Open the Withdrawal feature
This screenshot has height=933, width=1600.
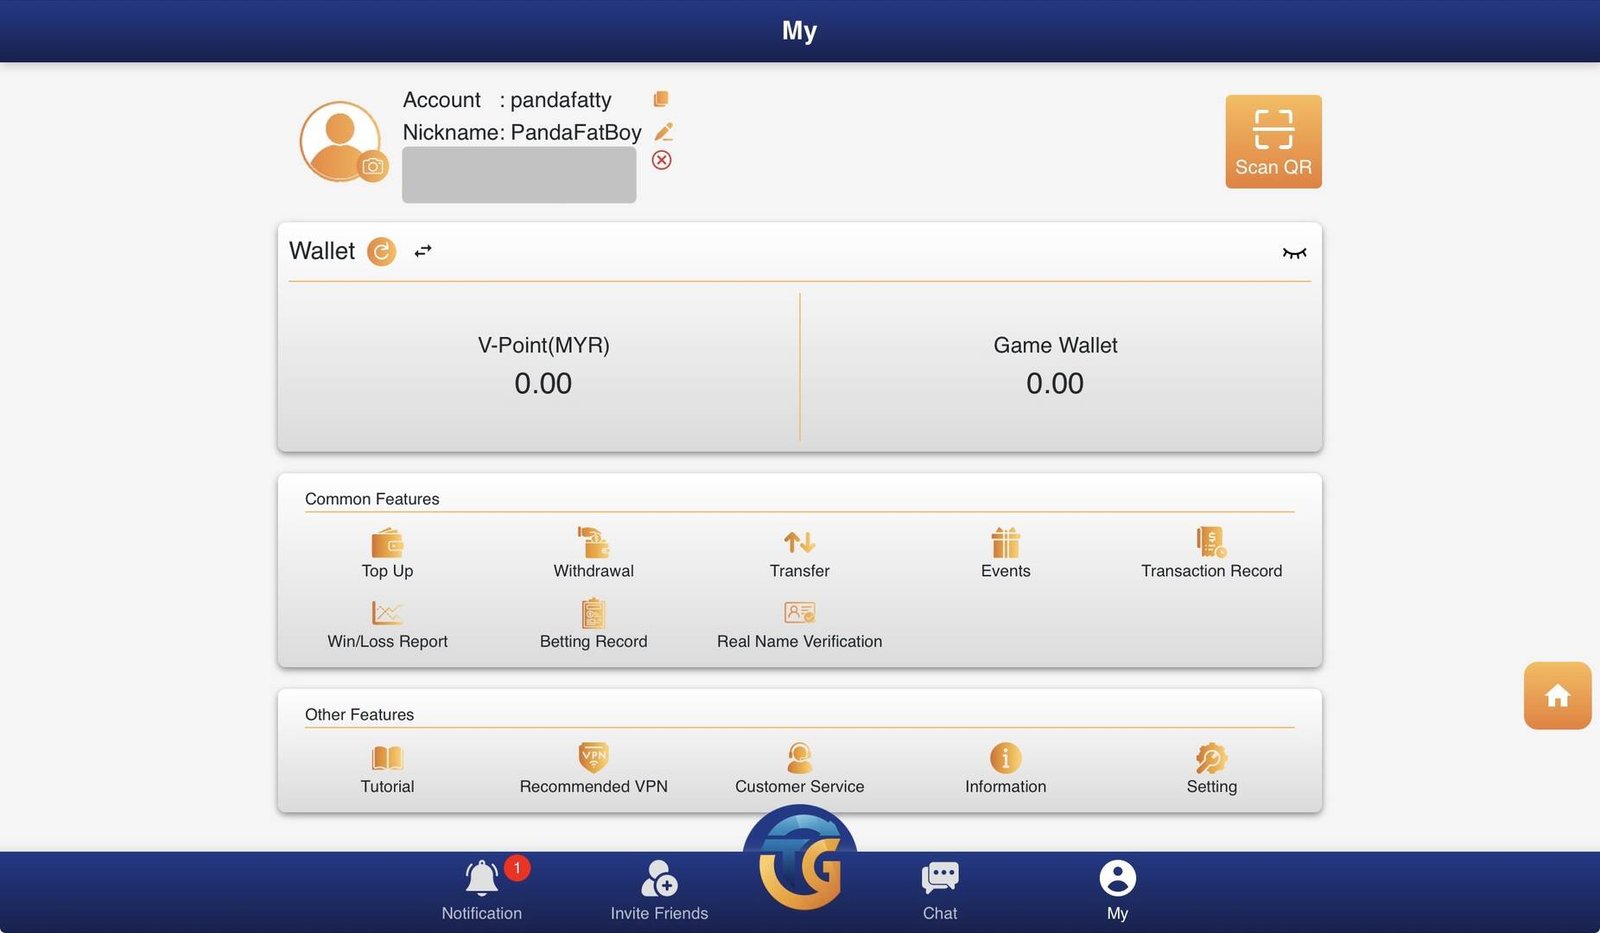[593, 553]
